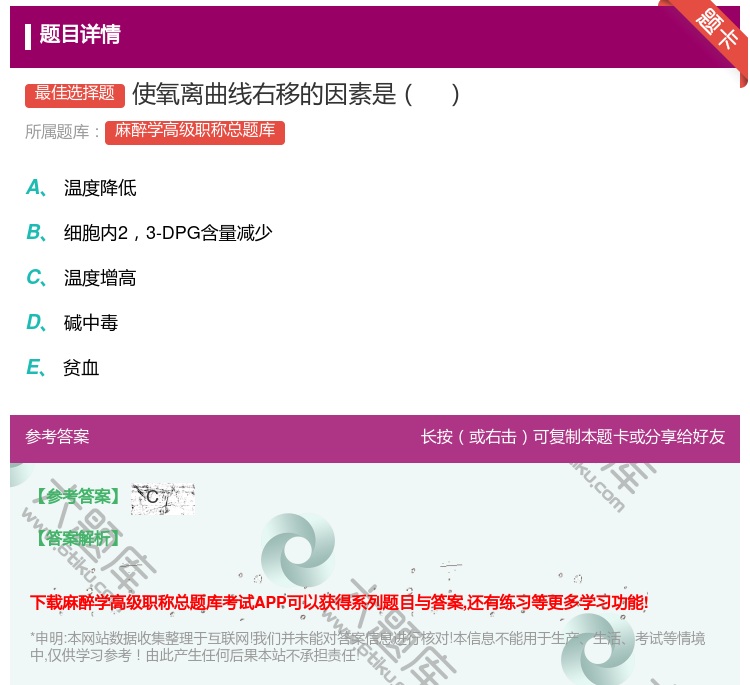The image size is (750, 685).
Task: Click the 题卡 corner ribbon
Action: [x=713, y=36]
